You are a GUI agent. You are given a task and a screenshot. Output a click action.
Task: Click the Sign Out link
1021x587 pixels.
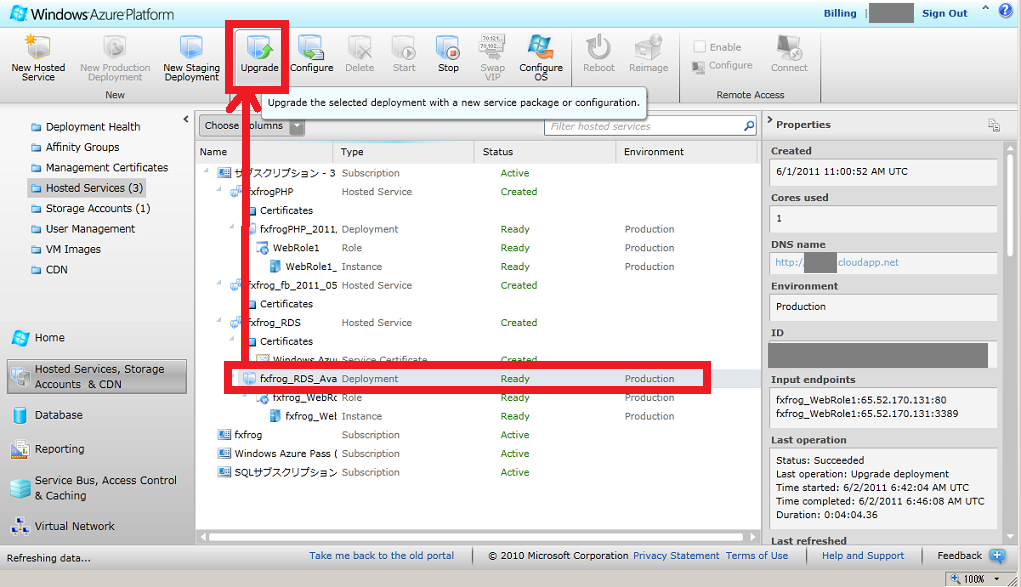click(x=944, y=13)
